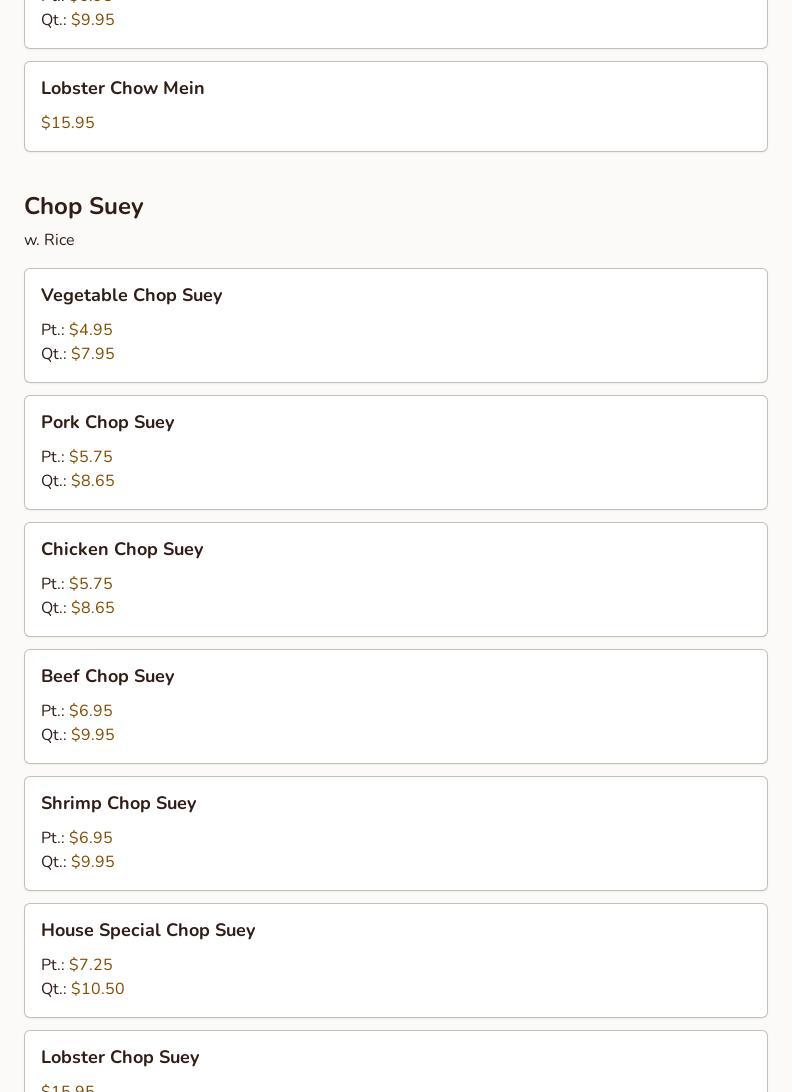
Task: Click Vegetable Chop Suey pint price $4.95
Action: click(x=91, y=330)
